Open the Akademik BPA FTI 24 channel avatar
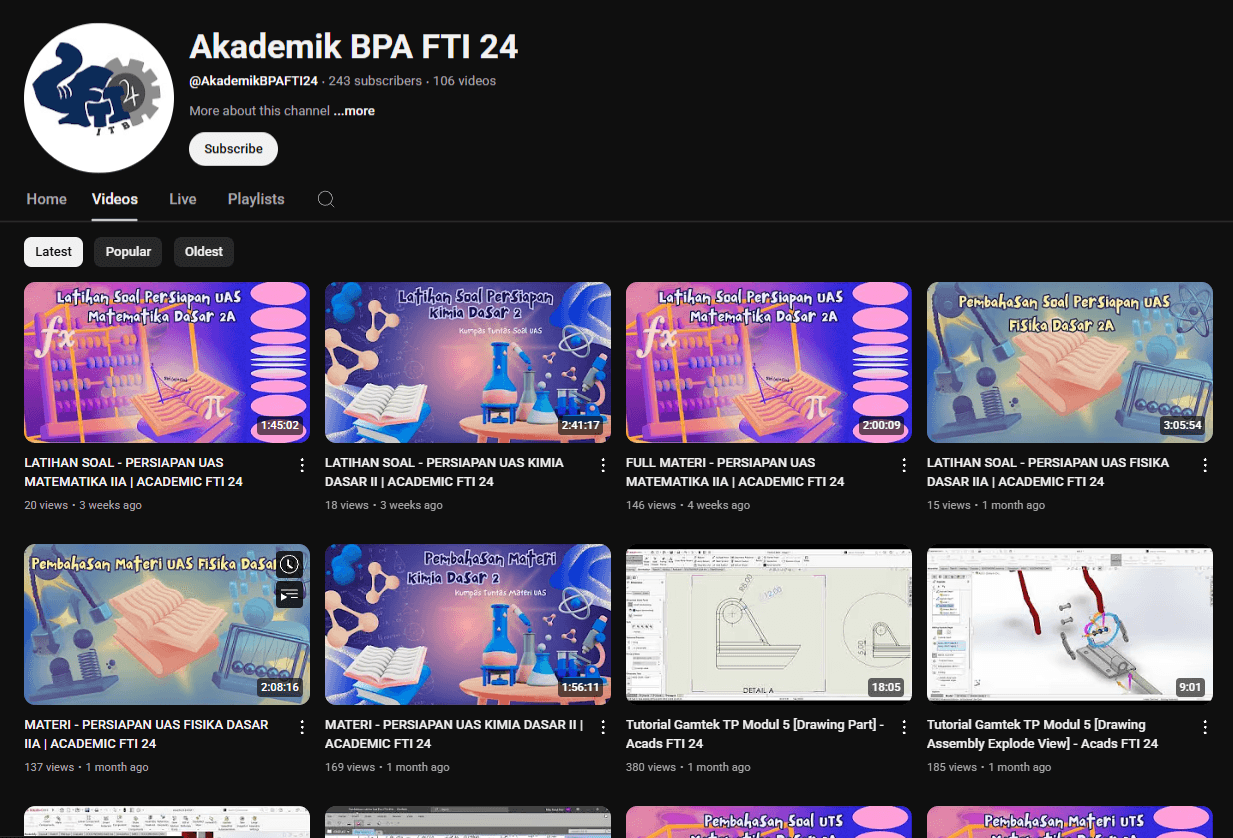Viewport: 1233px width, 838px height. click(x=98, y=97)
